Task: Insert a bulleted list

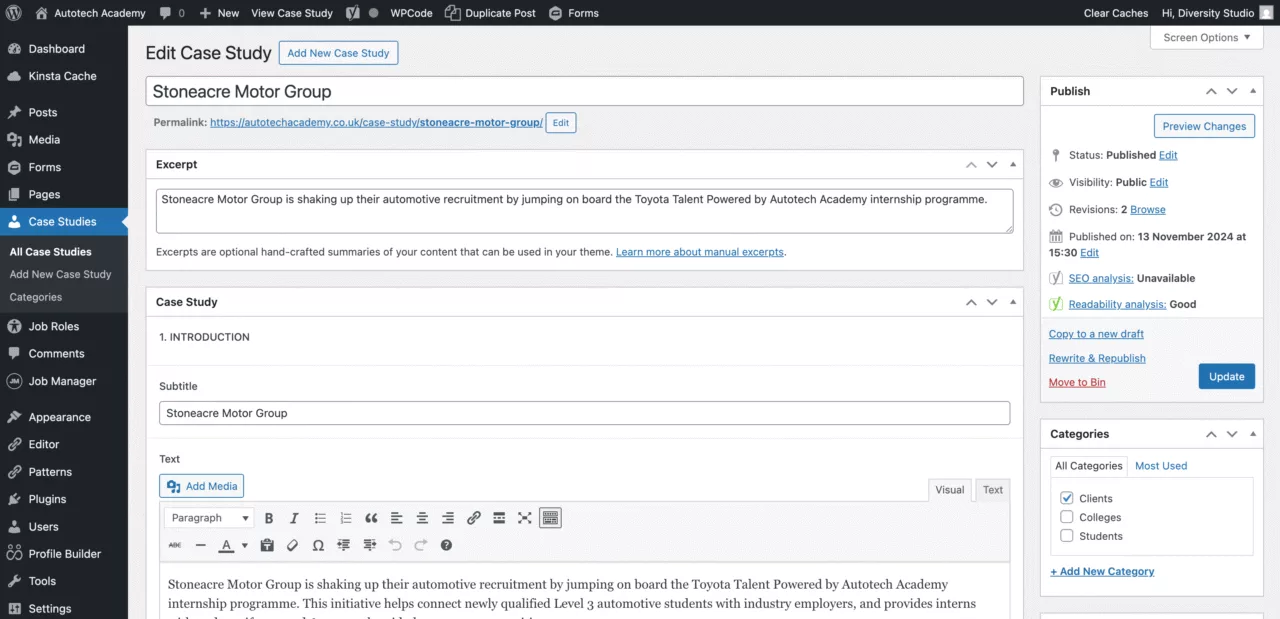Action: 320,518
